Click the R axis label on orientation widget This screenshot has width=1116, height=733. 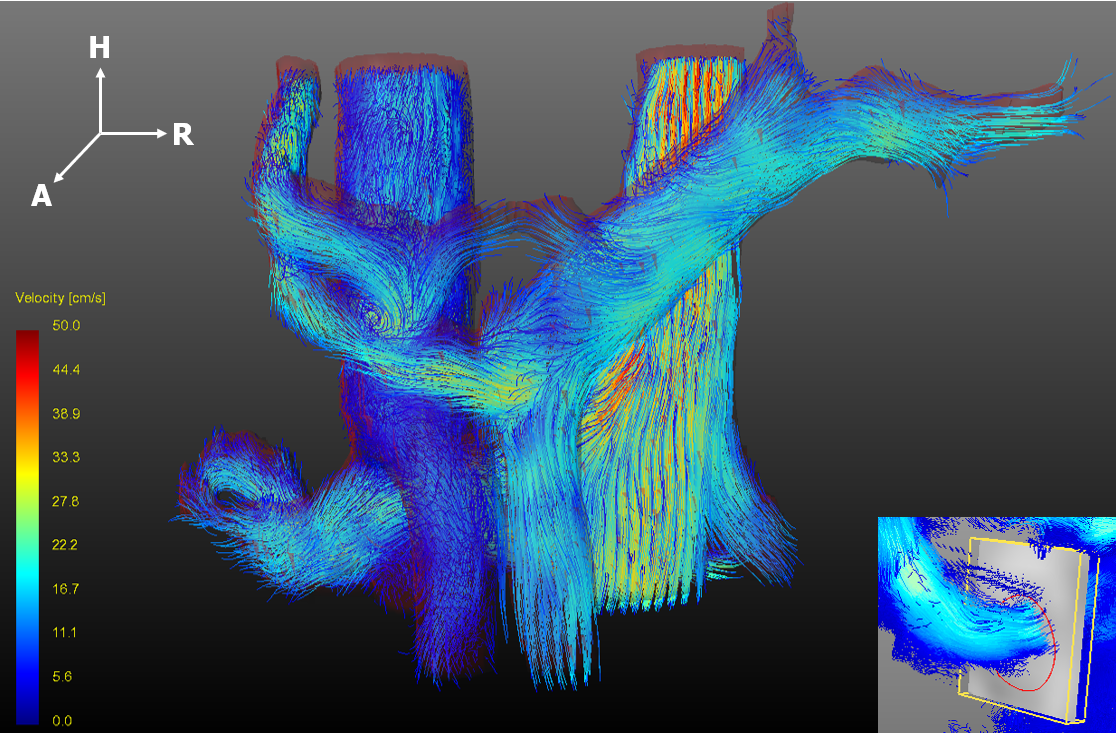182,135
